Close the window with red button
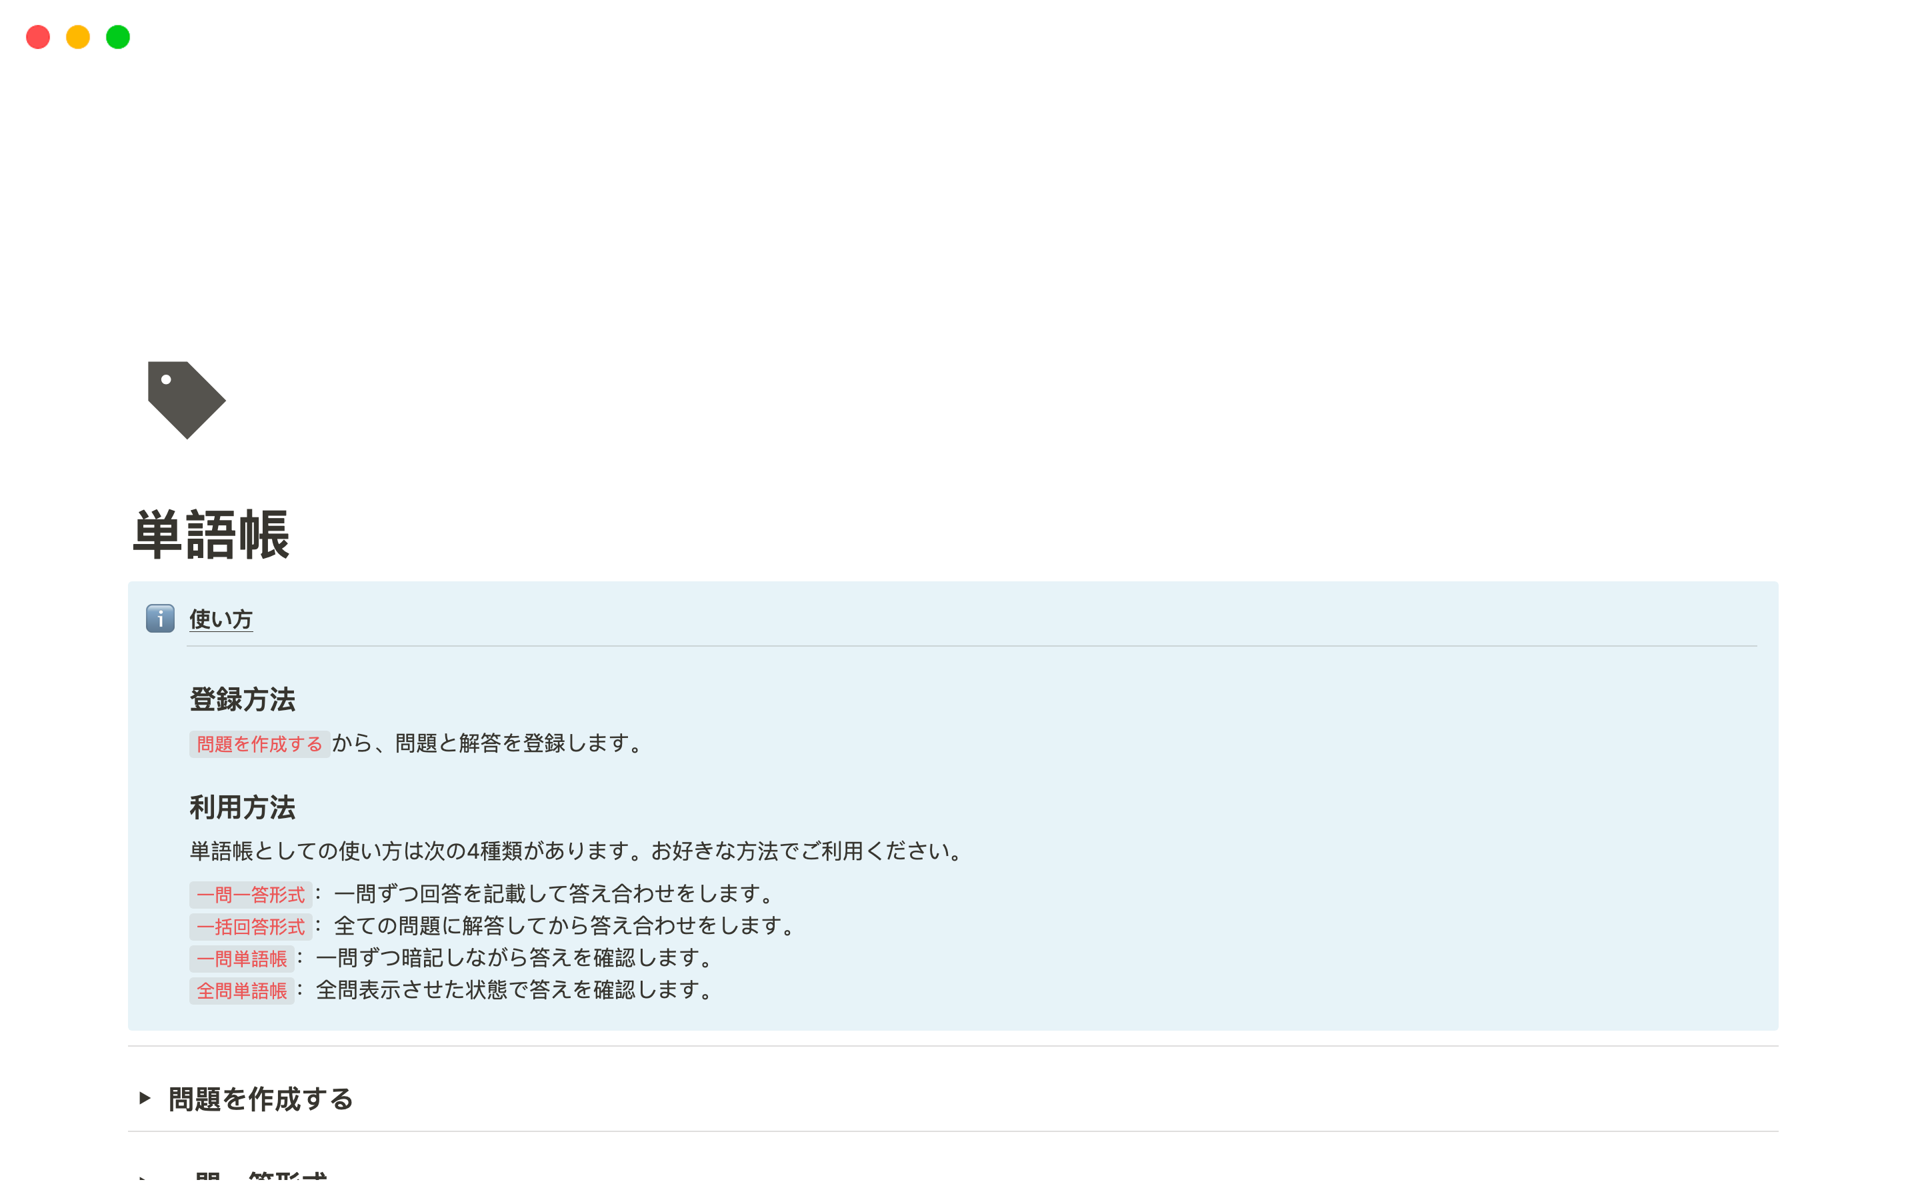The width and height of the screenshot is (1920, 1200). (38, 37)
